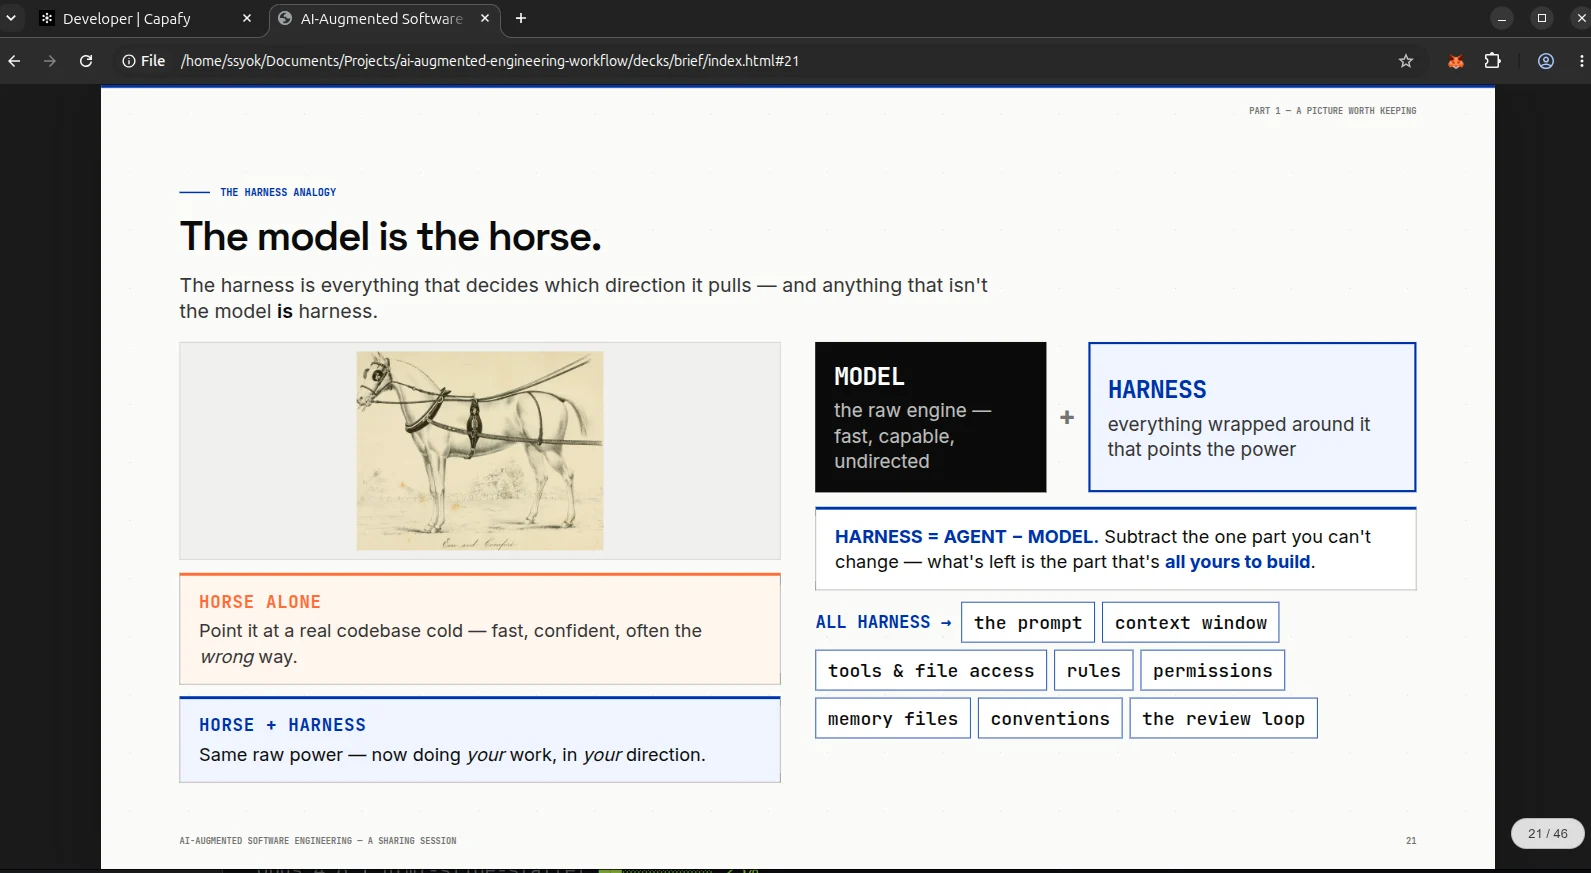Open a new browser tab
Image resolution: width=1591 pixels, height=873 pixels.
(x=521, y=18)
